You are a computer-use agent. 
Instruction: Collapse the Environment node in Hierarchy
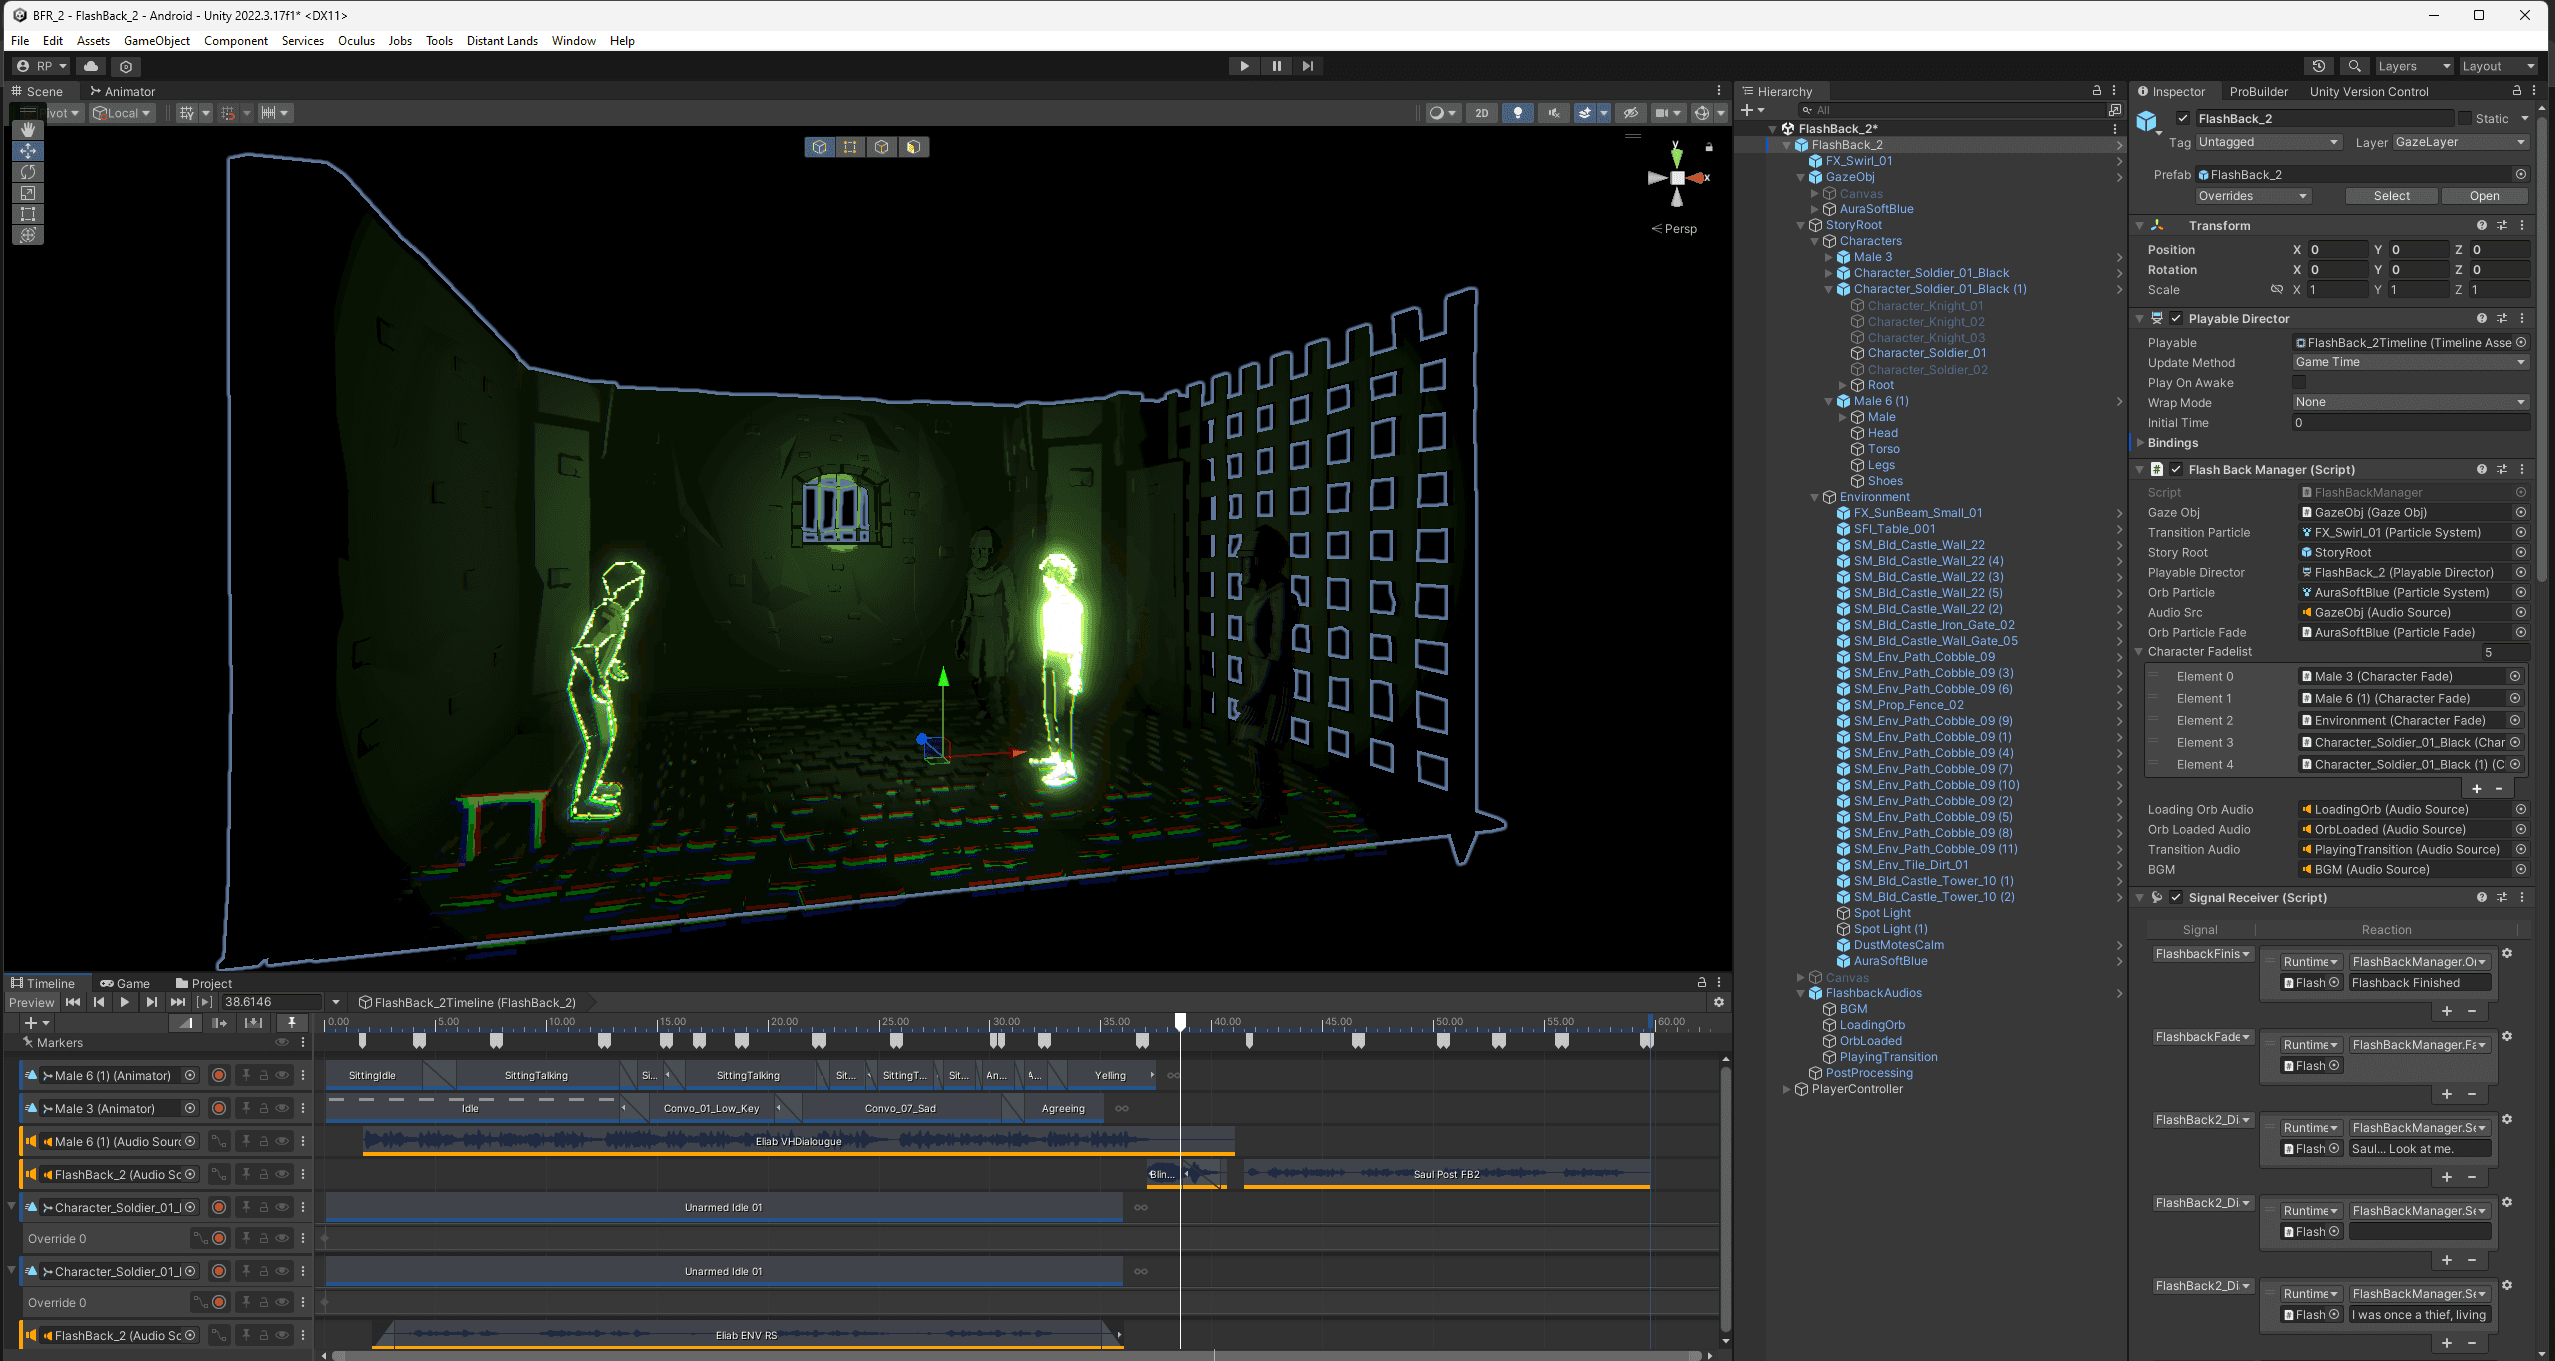click(x=1815, y=497)
